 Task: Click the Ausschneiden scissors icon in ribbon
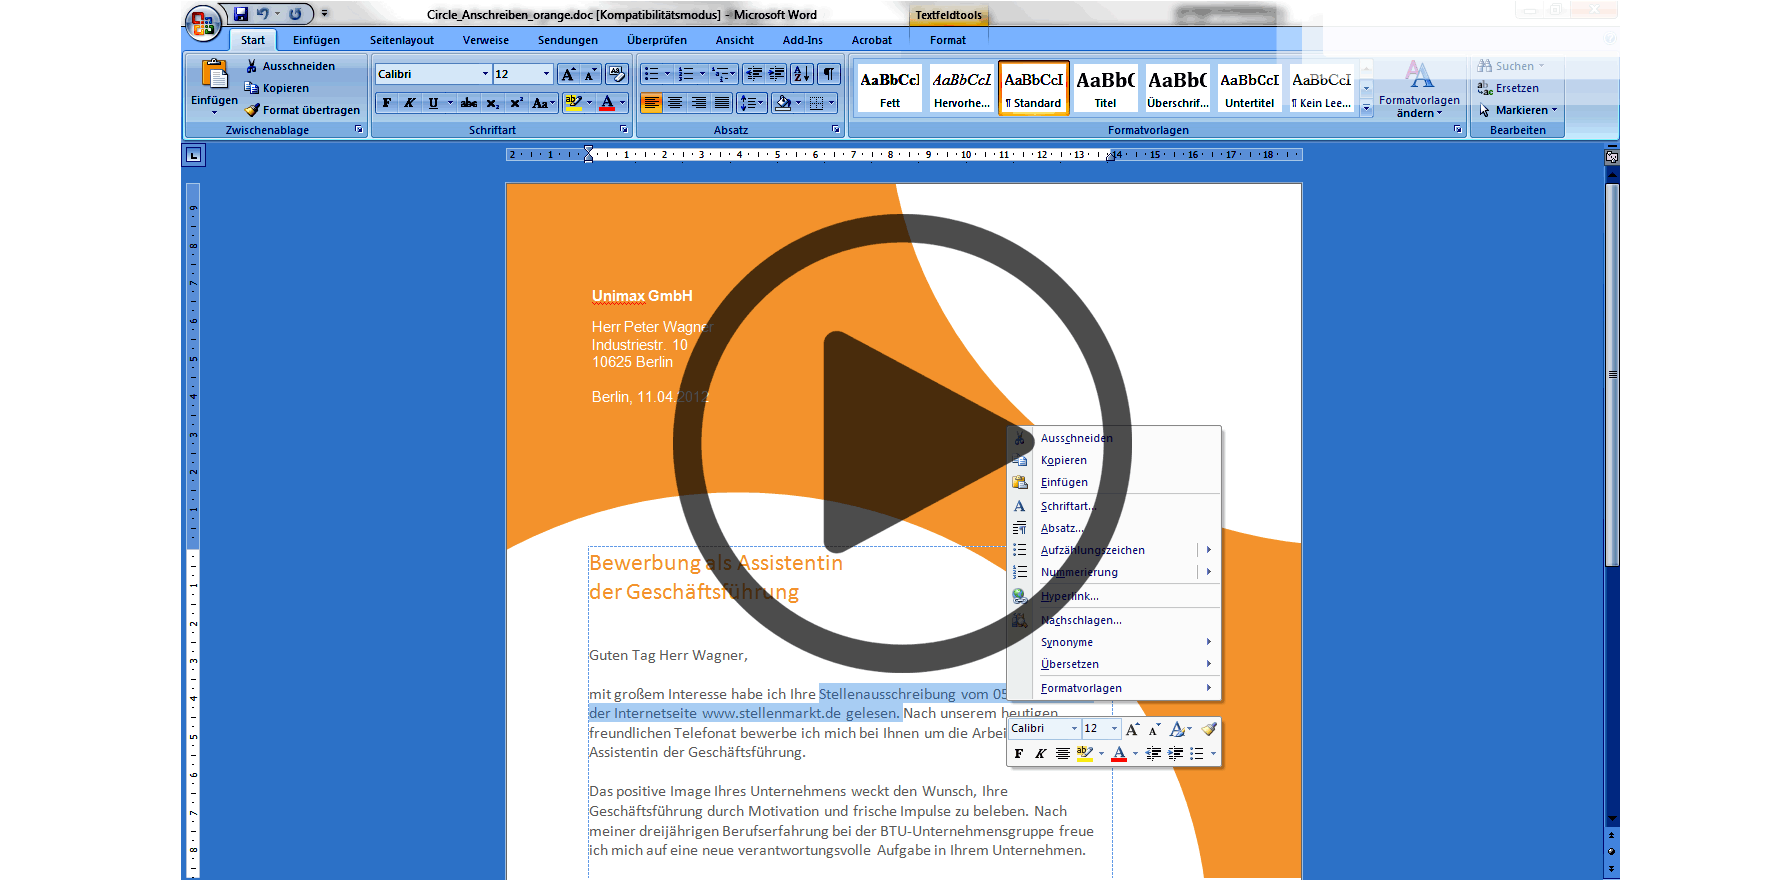[252, 66]
